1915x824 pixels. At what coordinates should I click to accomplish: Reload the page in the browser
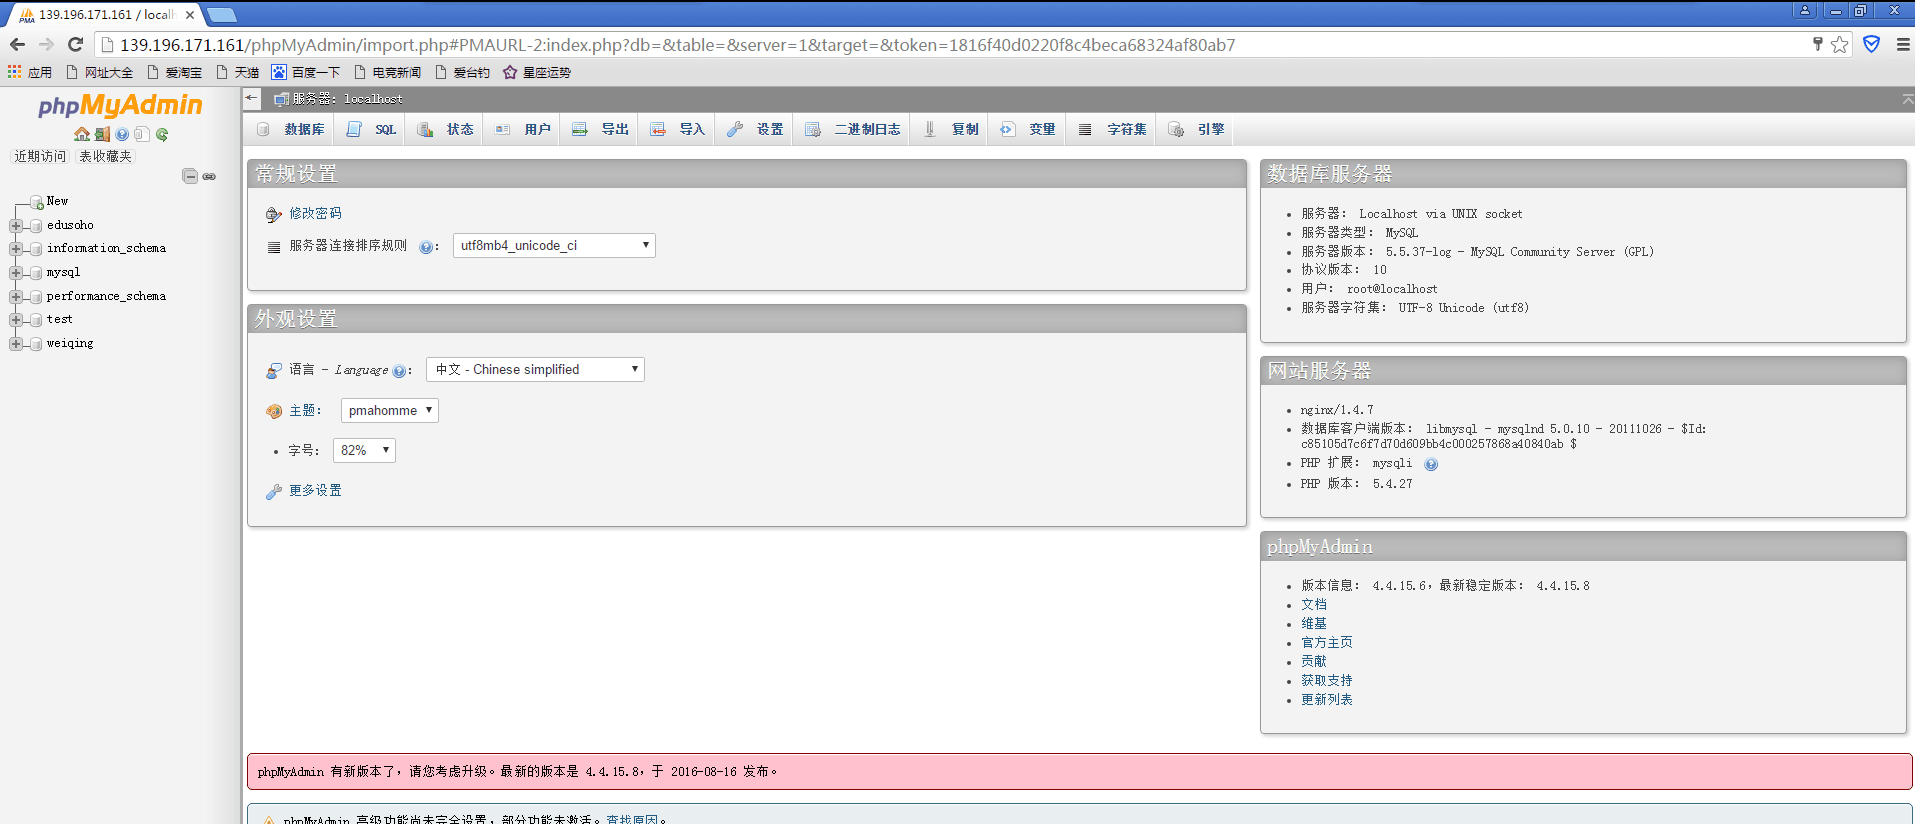(75, 45)
